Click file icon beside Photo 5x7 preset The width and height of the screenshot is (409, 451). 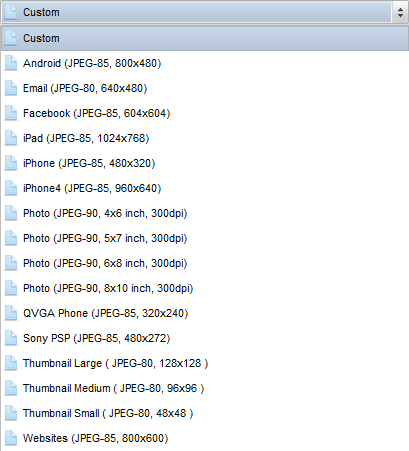click(x=11, y=238)
